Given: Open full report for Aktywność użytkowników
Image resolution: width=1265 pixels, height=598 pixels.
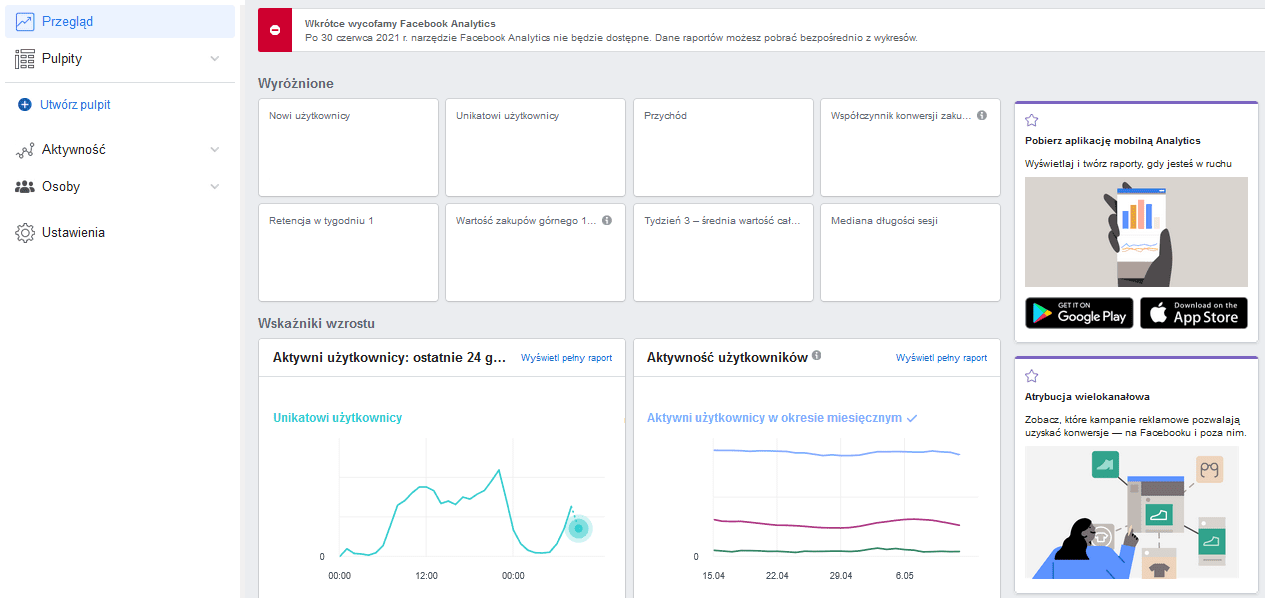Looking at the screenshot, I should click(941, 357).
